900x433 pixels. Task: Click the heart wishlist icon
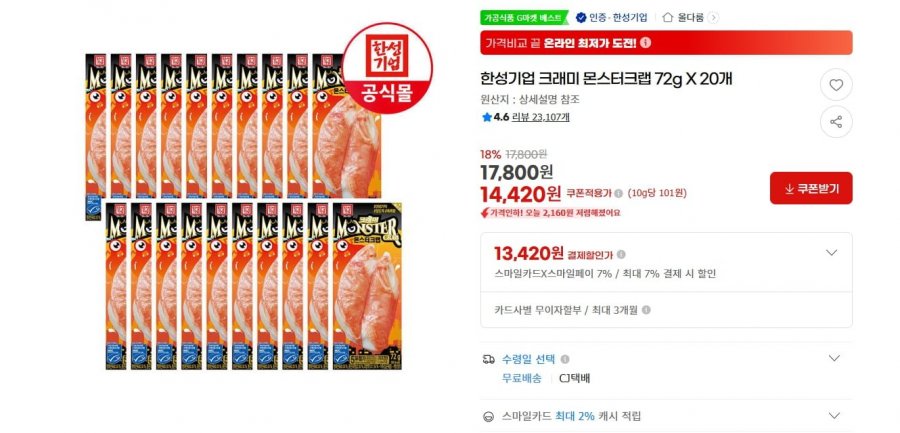(836, 85)
